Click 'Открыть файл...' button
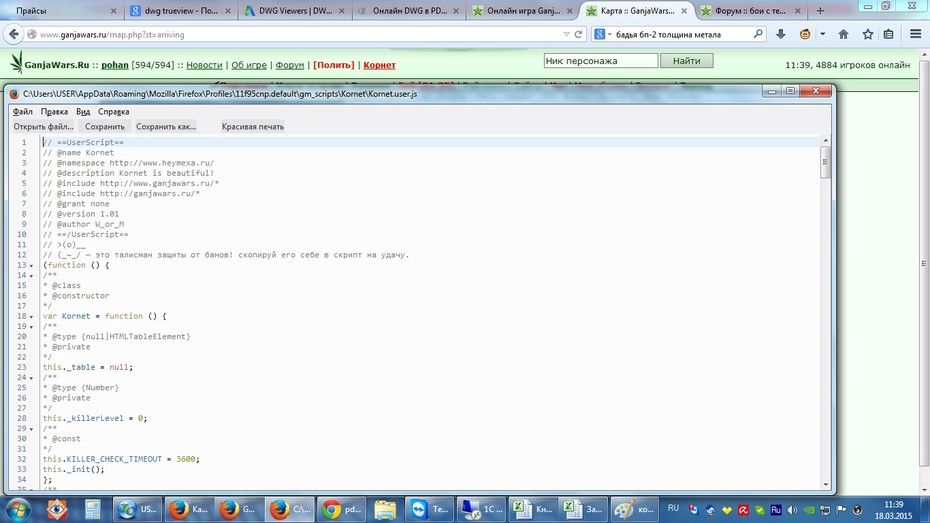This screenshot has width=930, height=523. [44, 126]
